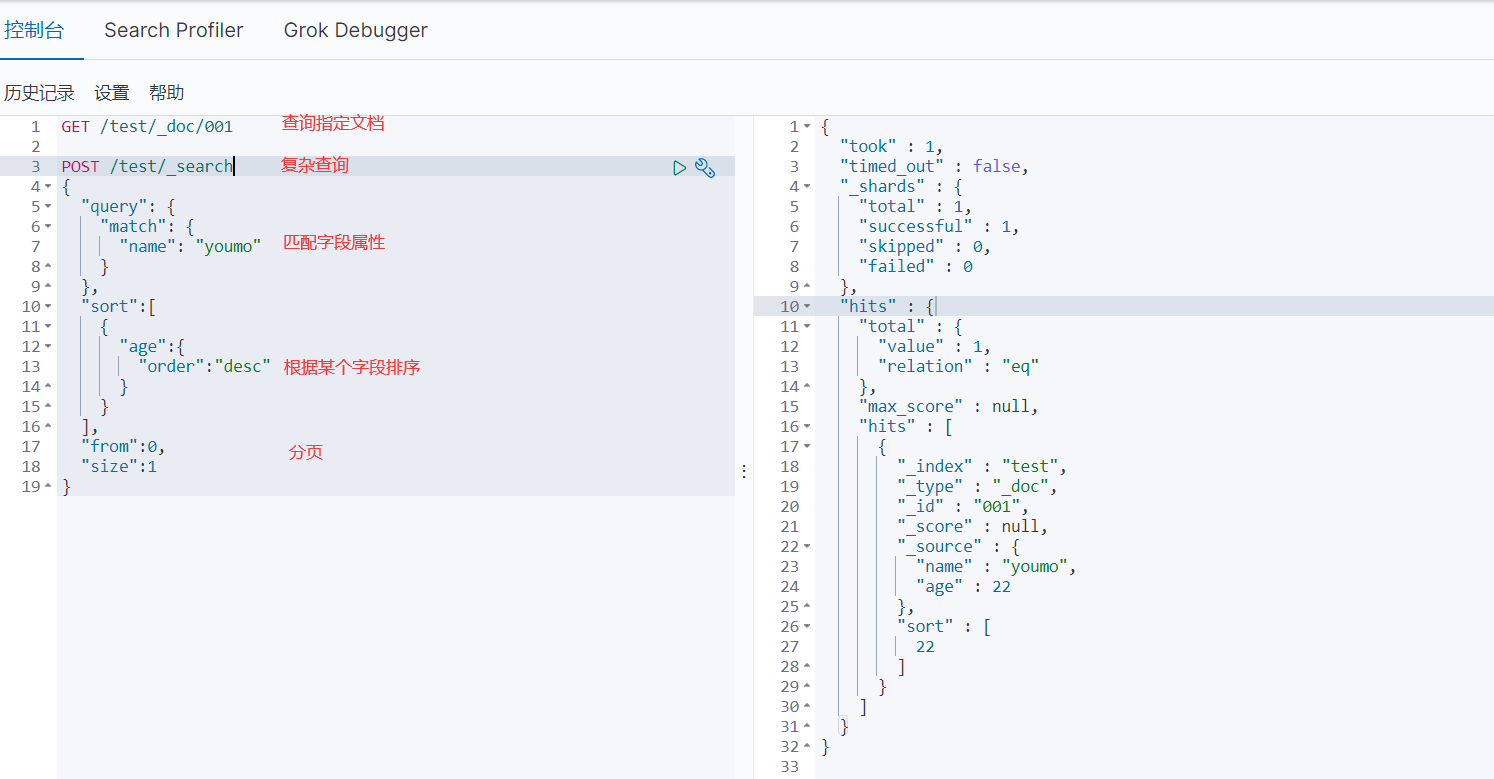Collapse the inner "hits" array fold arrow at output line 16
The width and height of the screenshot is (1494, 779).
tap(807, 427)
